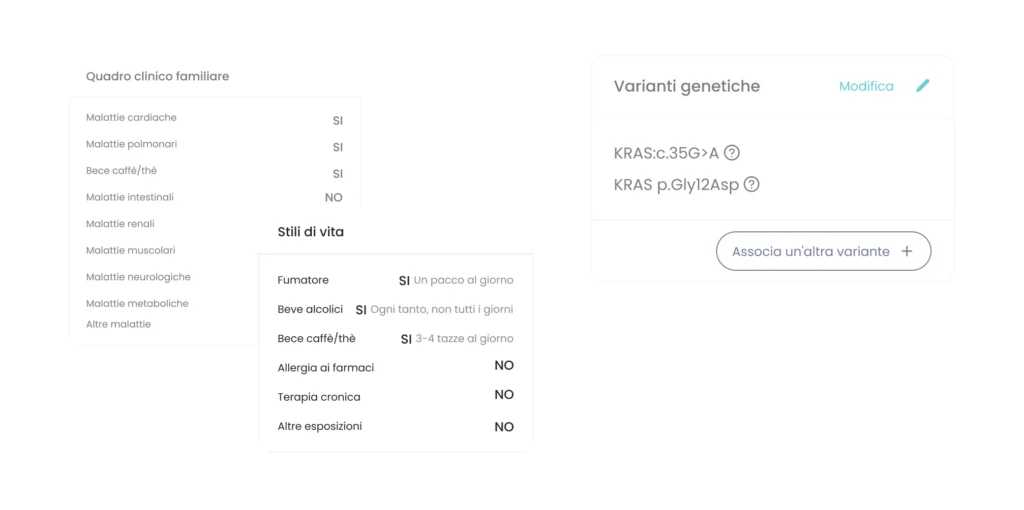Click the Malattie cardiache SI value
1024x510 pixels.
[x=338, y=121]
